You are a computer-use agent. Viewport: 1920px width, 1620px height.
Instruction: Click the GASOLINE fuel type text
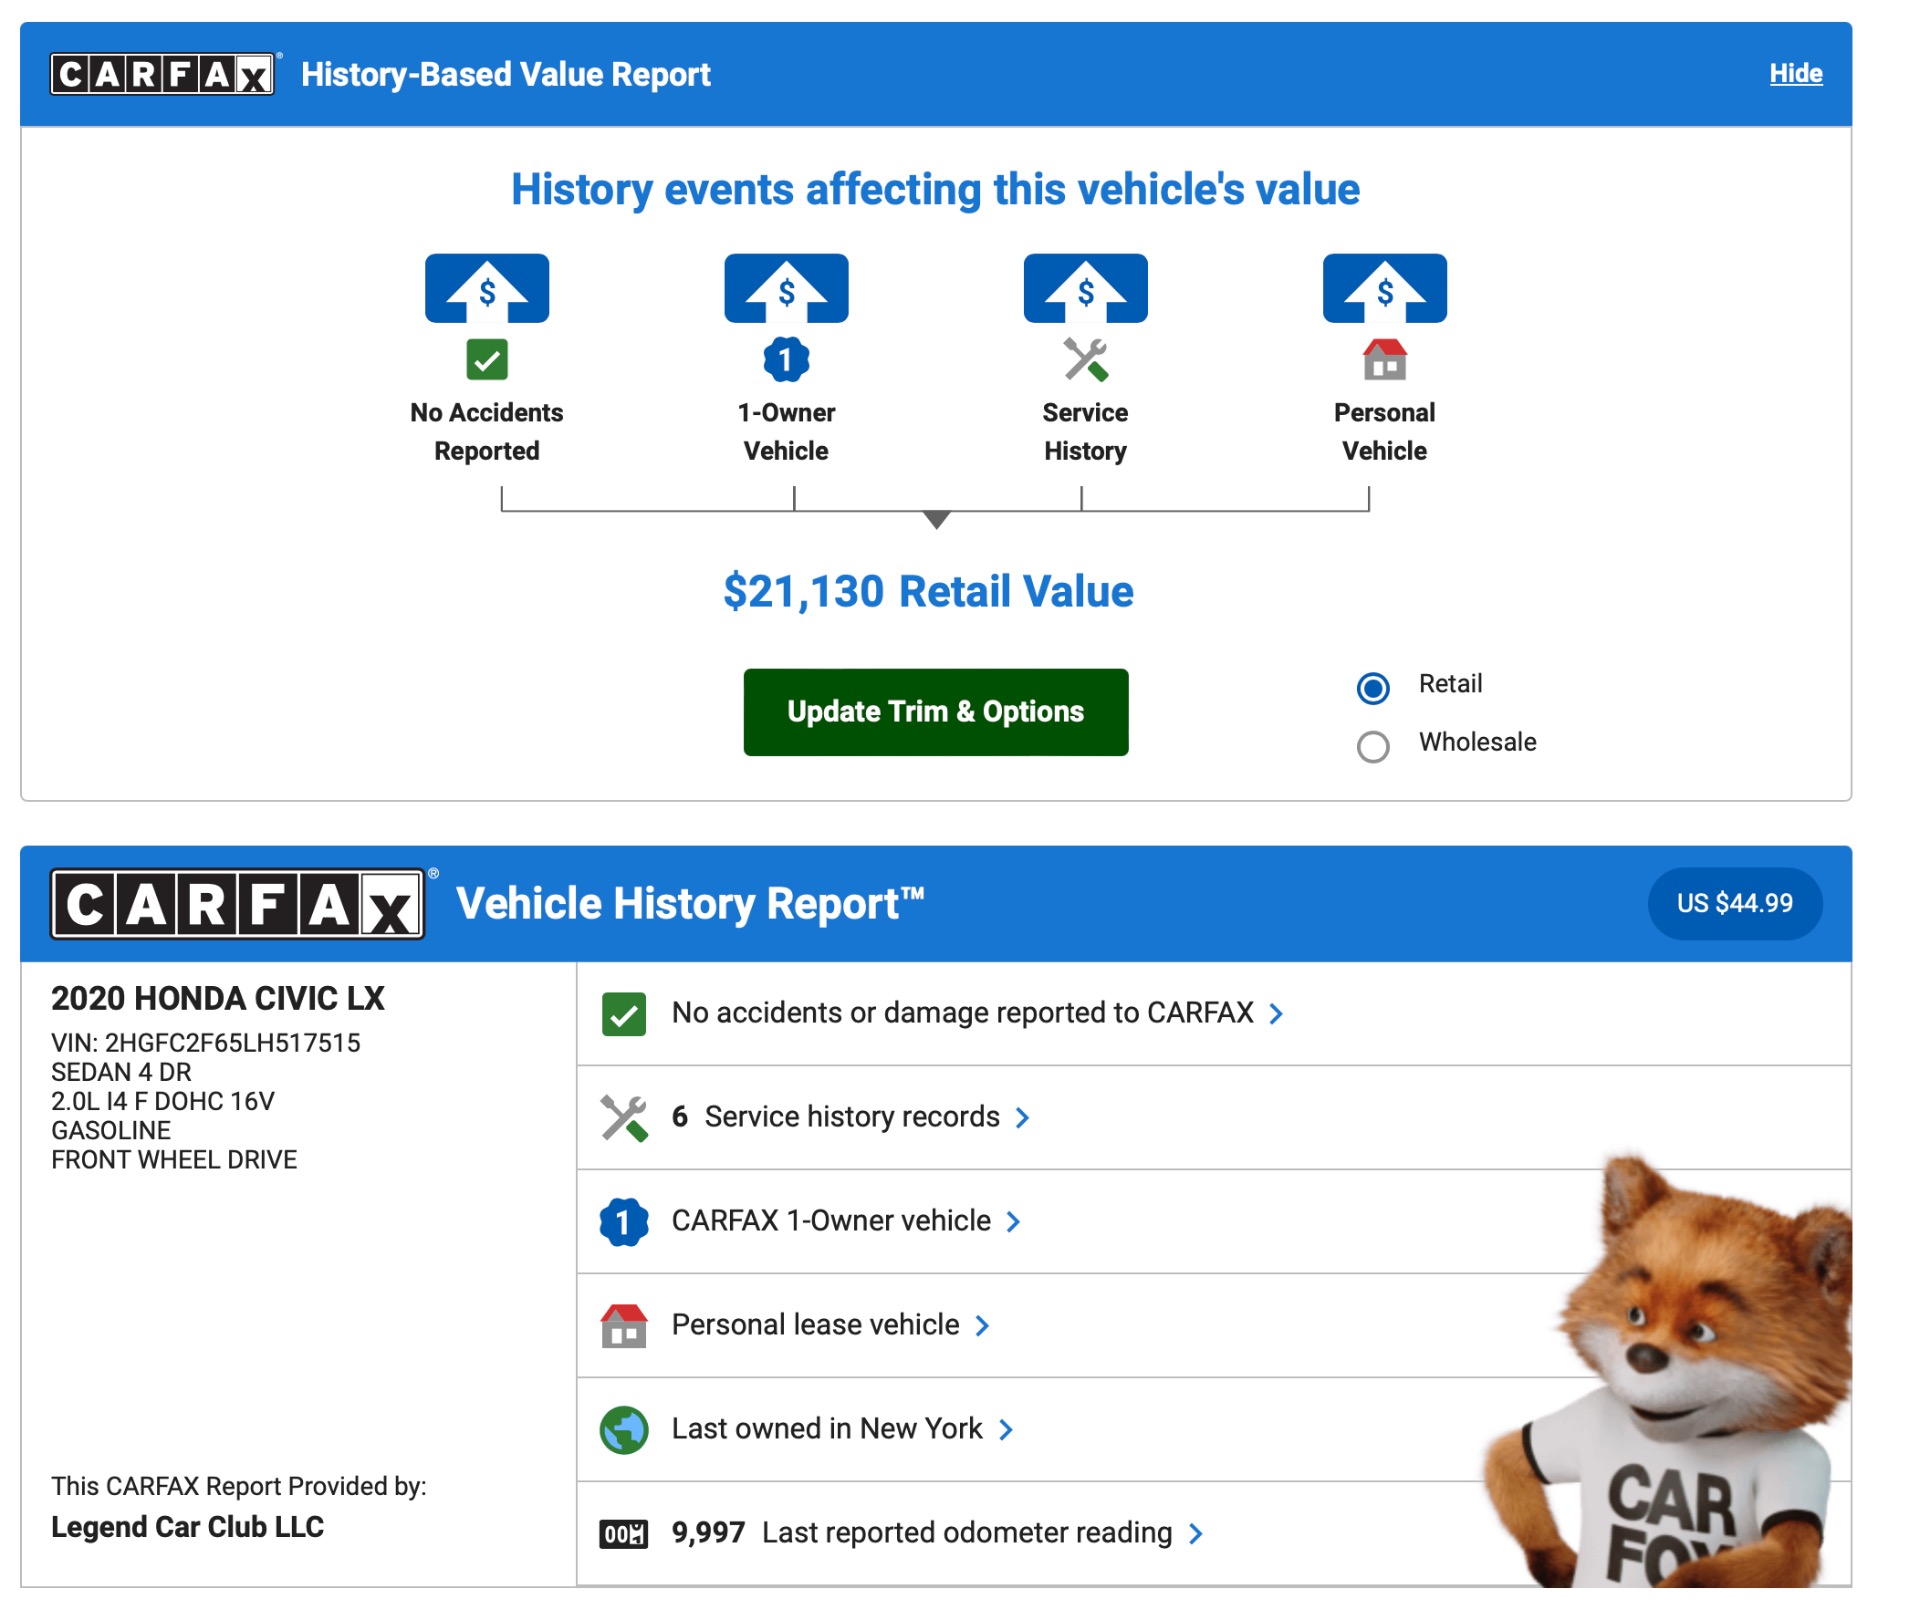pyautogui.click(x=111, y=1131)
